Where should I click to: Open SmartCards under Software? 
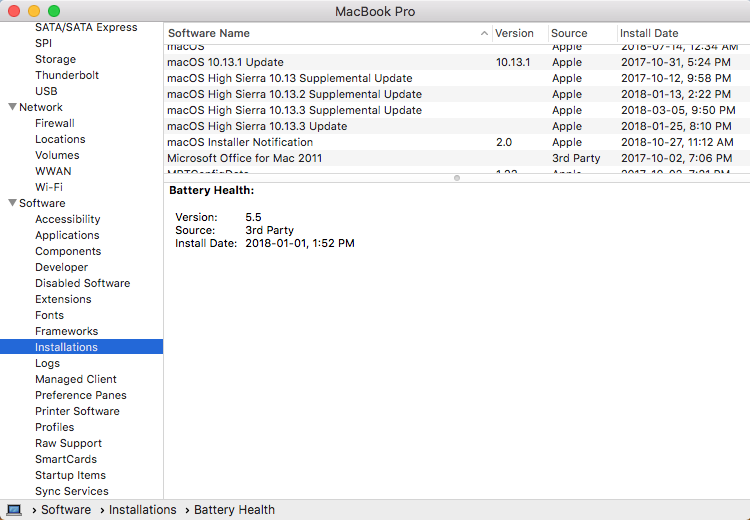[66, 459]
